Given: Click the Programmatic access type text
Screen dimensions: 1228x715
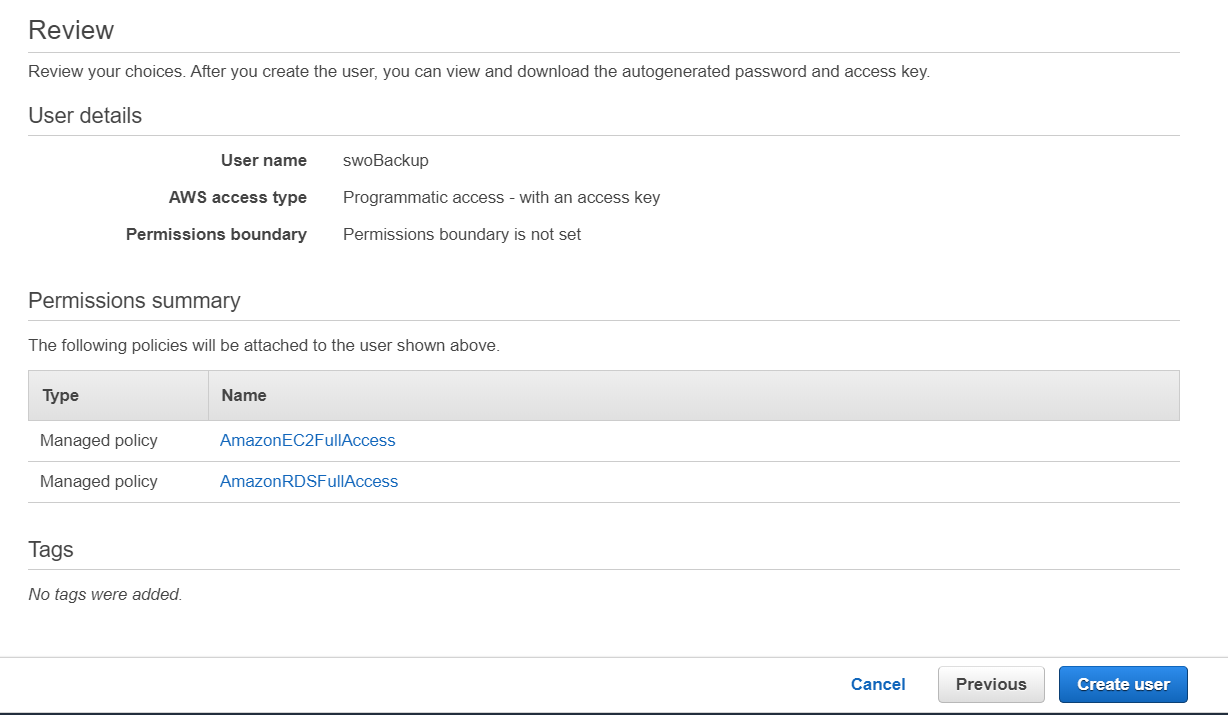Looking at the screenshot, I should (x=501, y=197).
